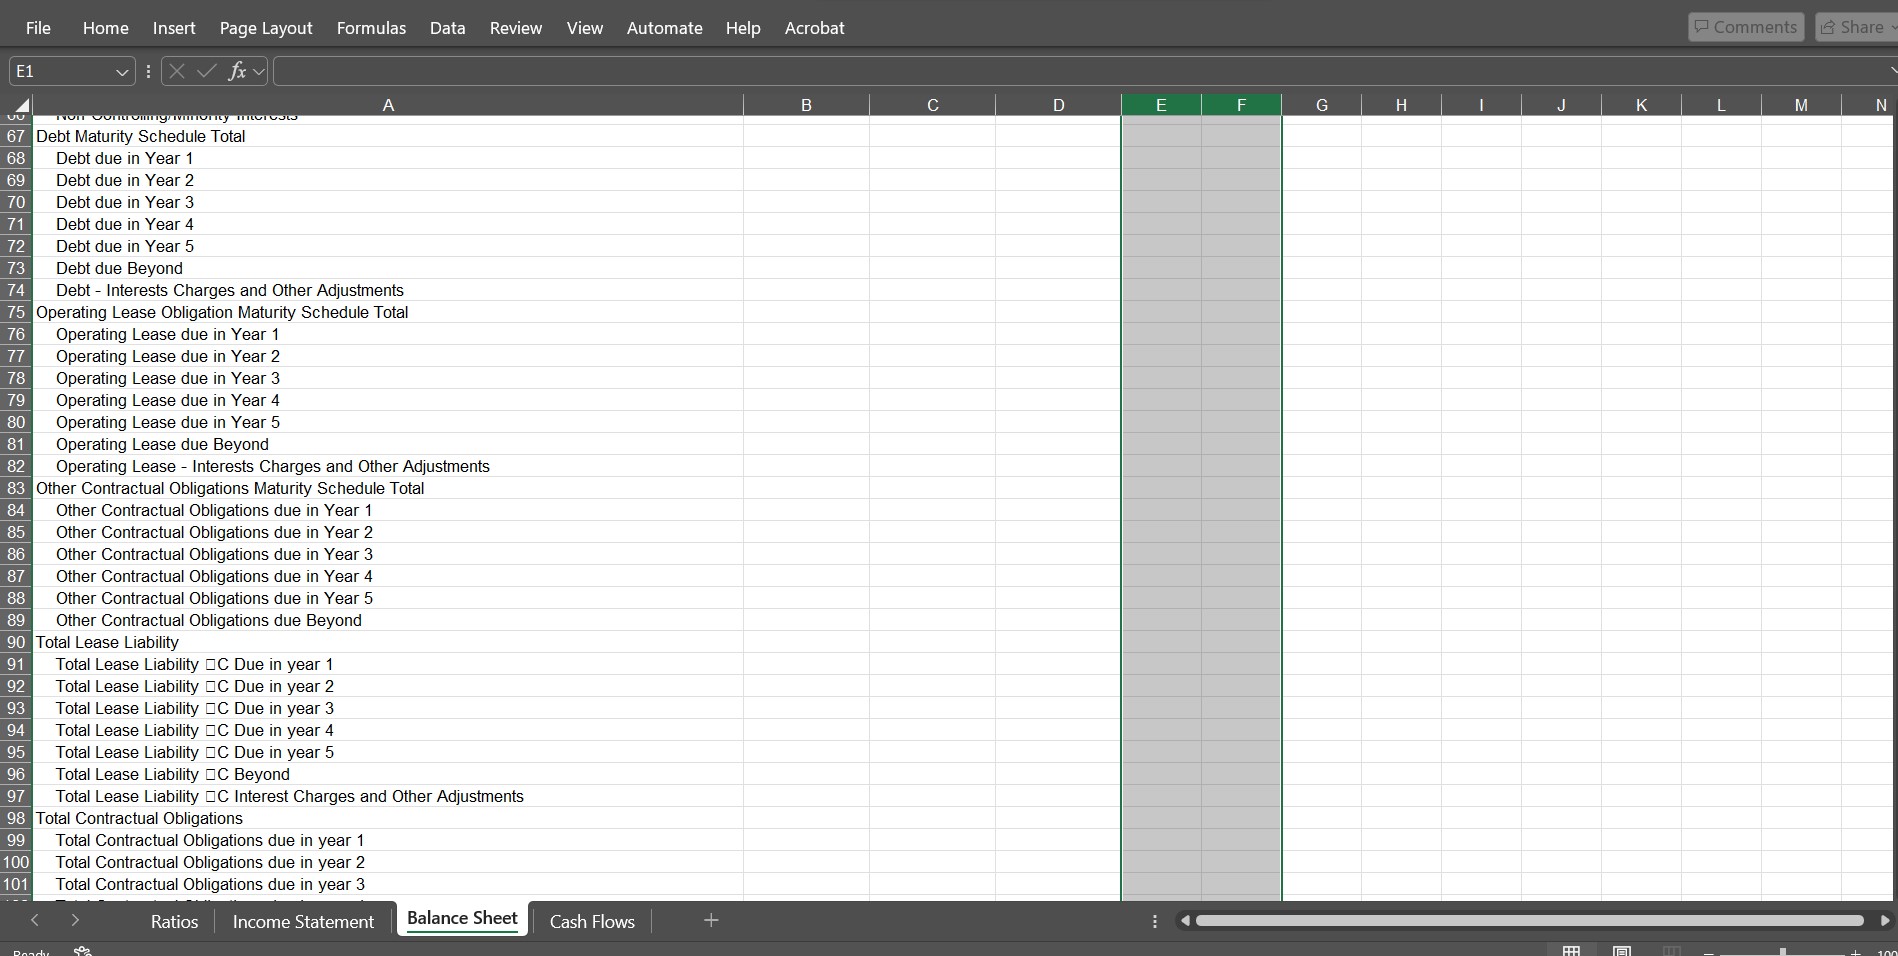Image resolution: width=1898 pixels, height=956 pixels.
Task: Switch to the Income Statement sheet
Action: [x=303, y=921]
